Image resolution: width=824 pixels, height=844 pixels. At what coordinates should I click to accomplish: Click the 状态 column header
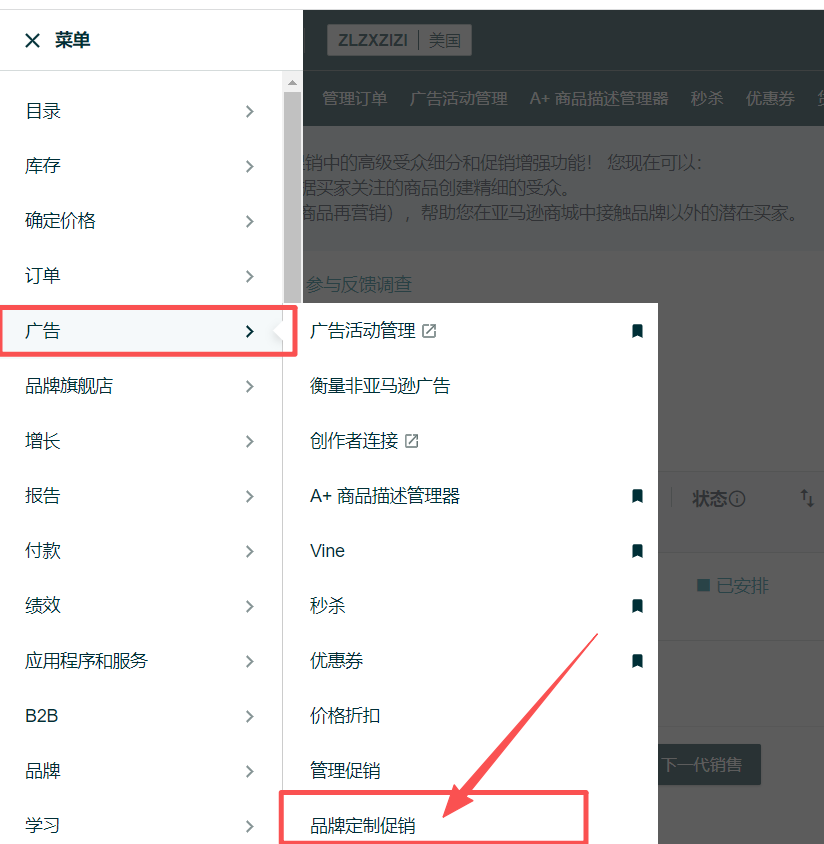coord(709,499)
